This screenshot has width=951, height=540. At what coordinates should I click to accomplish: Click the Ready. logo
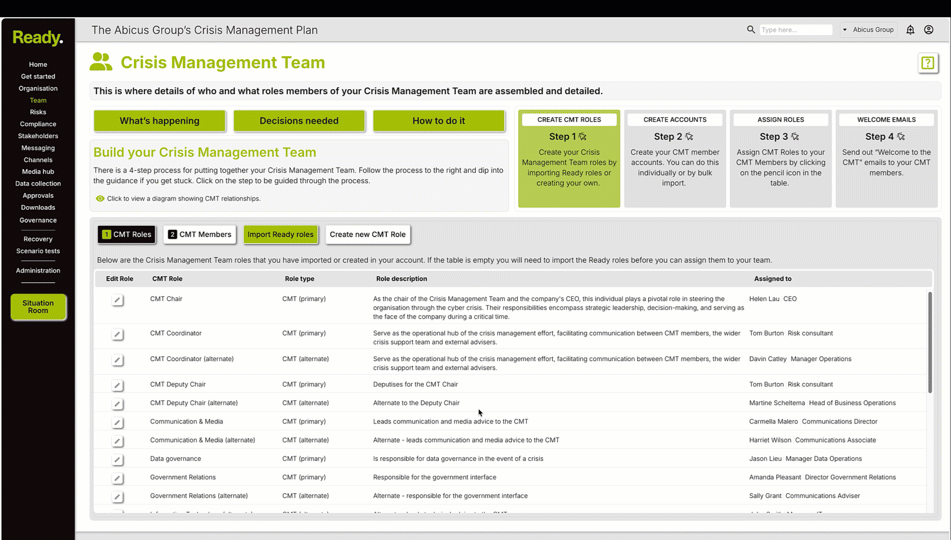click(x=38, y=38)
